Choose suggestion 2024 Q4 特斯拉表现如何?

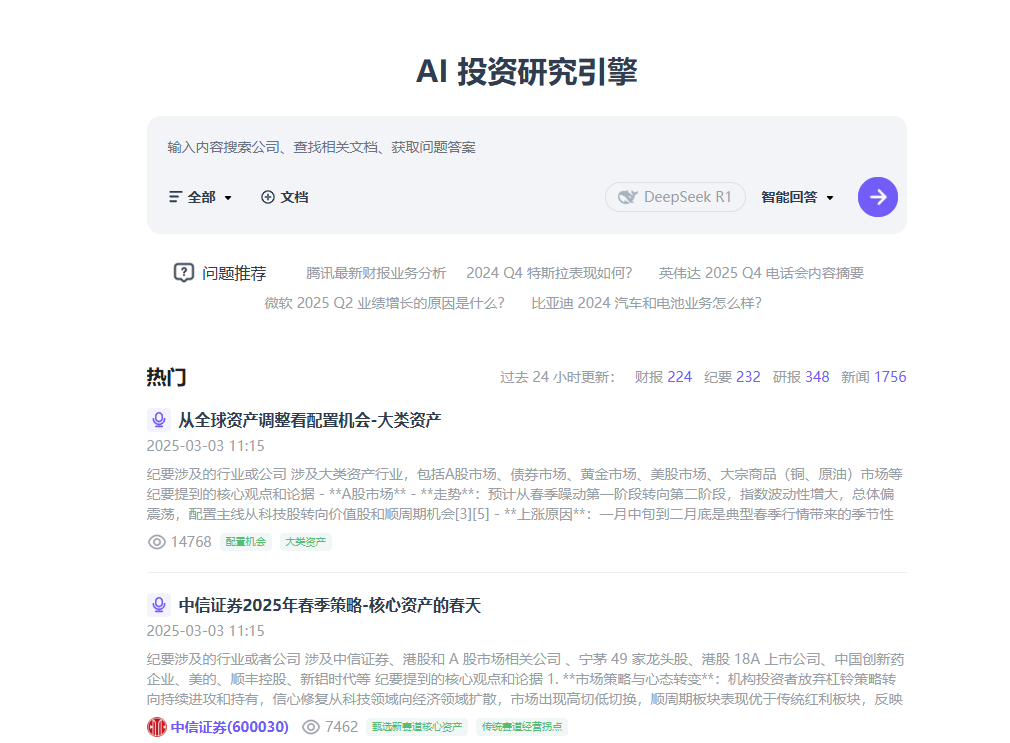click(x=549, y=273)
